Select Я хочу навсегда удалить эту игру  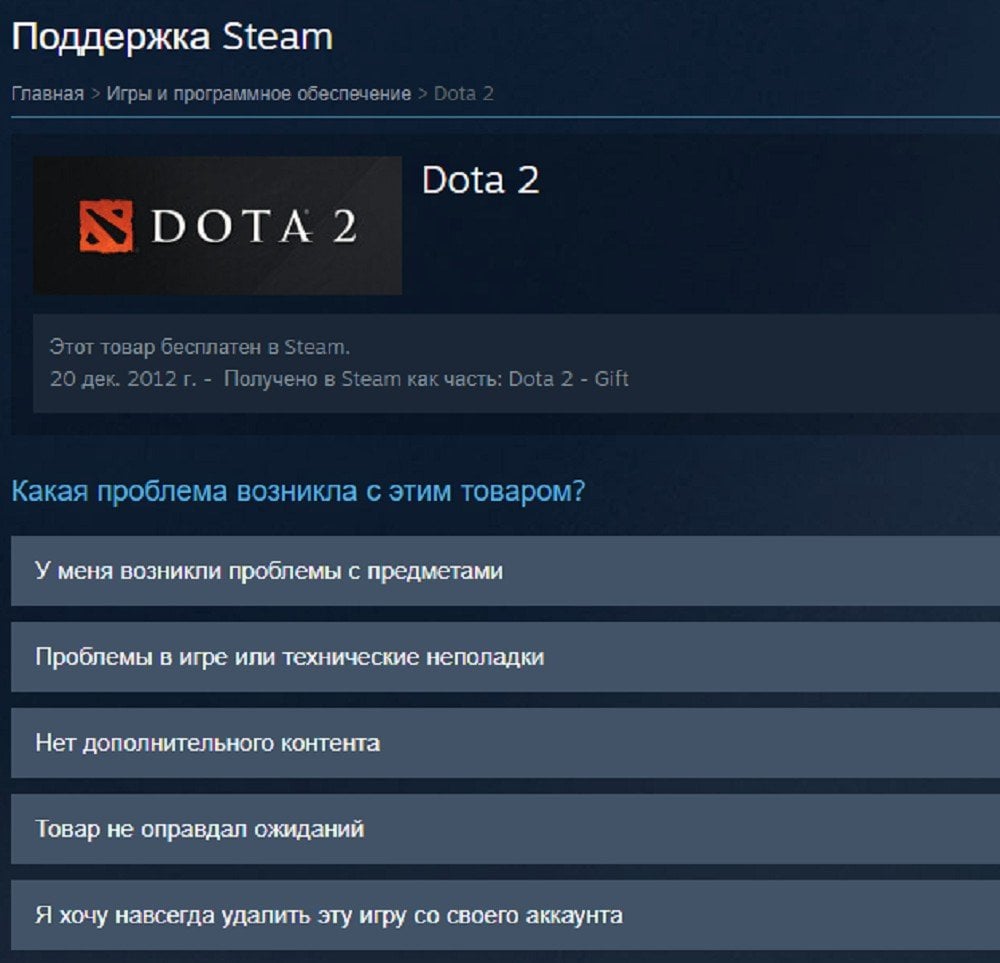[x=505, y=915]
